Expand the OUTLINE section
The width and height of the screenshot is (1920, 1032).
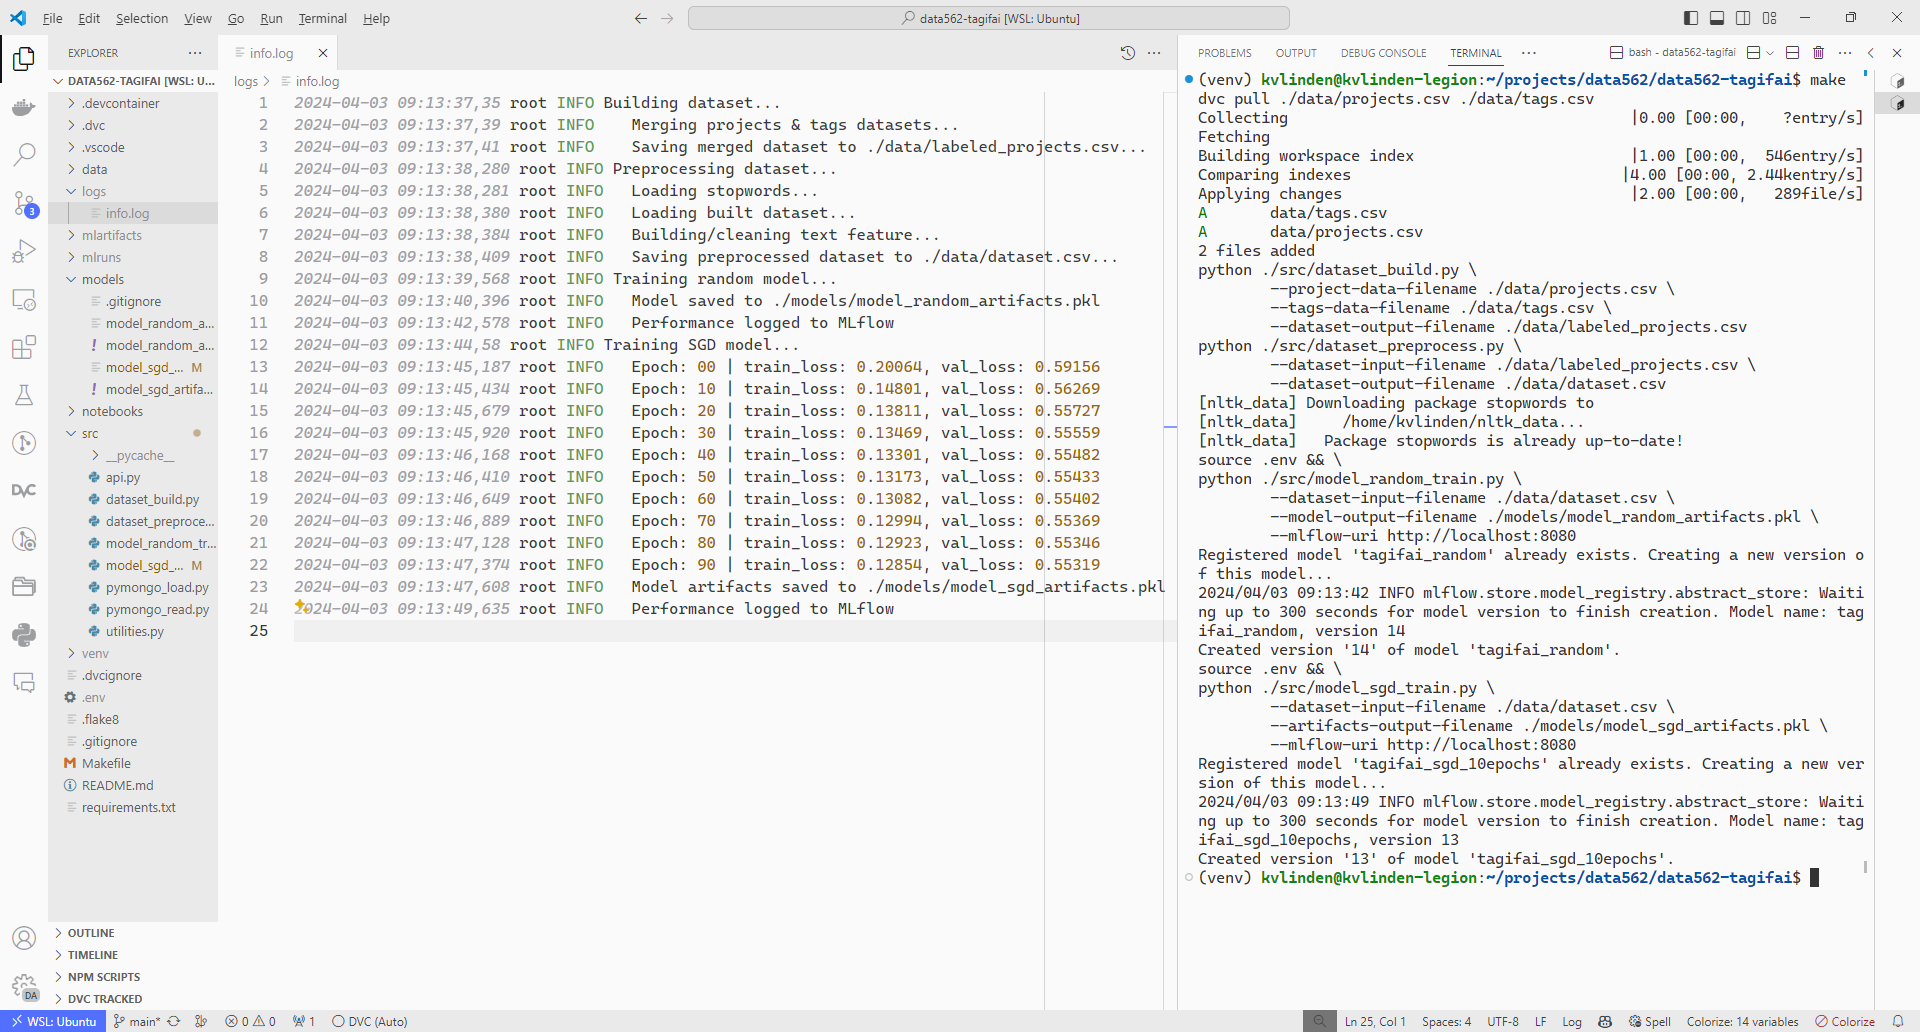tap(91, 933)
